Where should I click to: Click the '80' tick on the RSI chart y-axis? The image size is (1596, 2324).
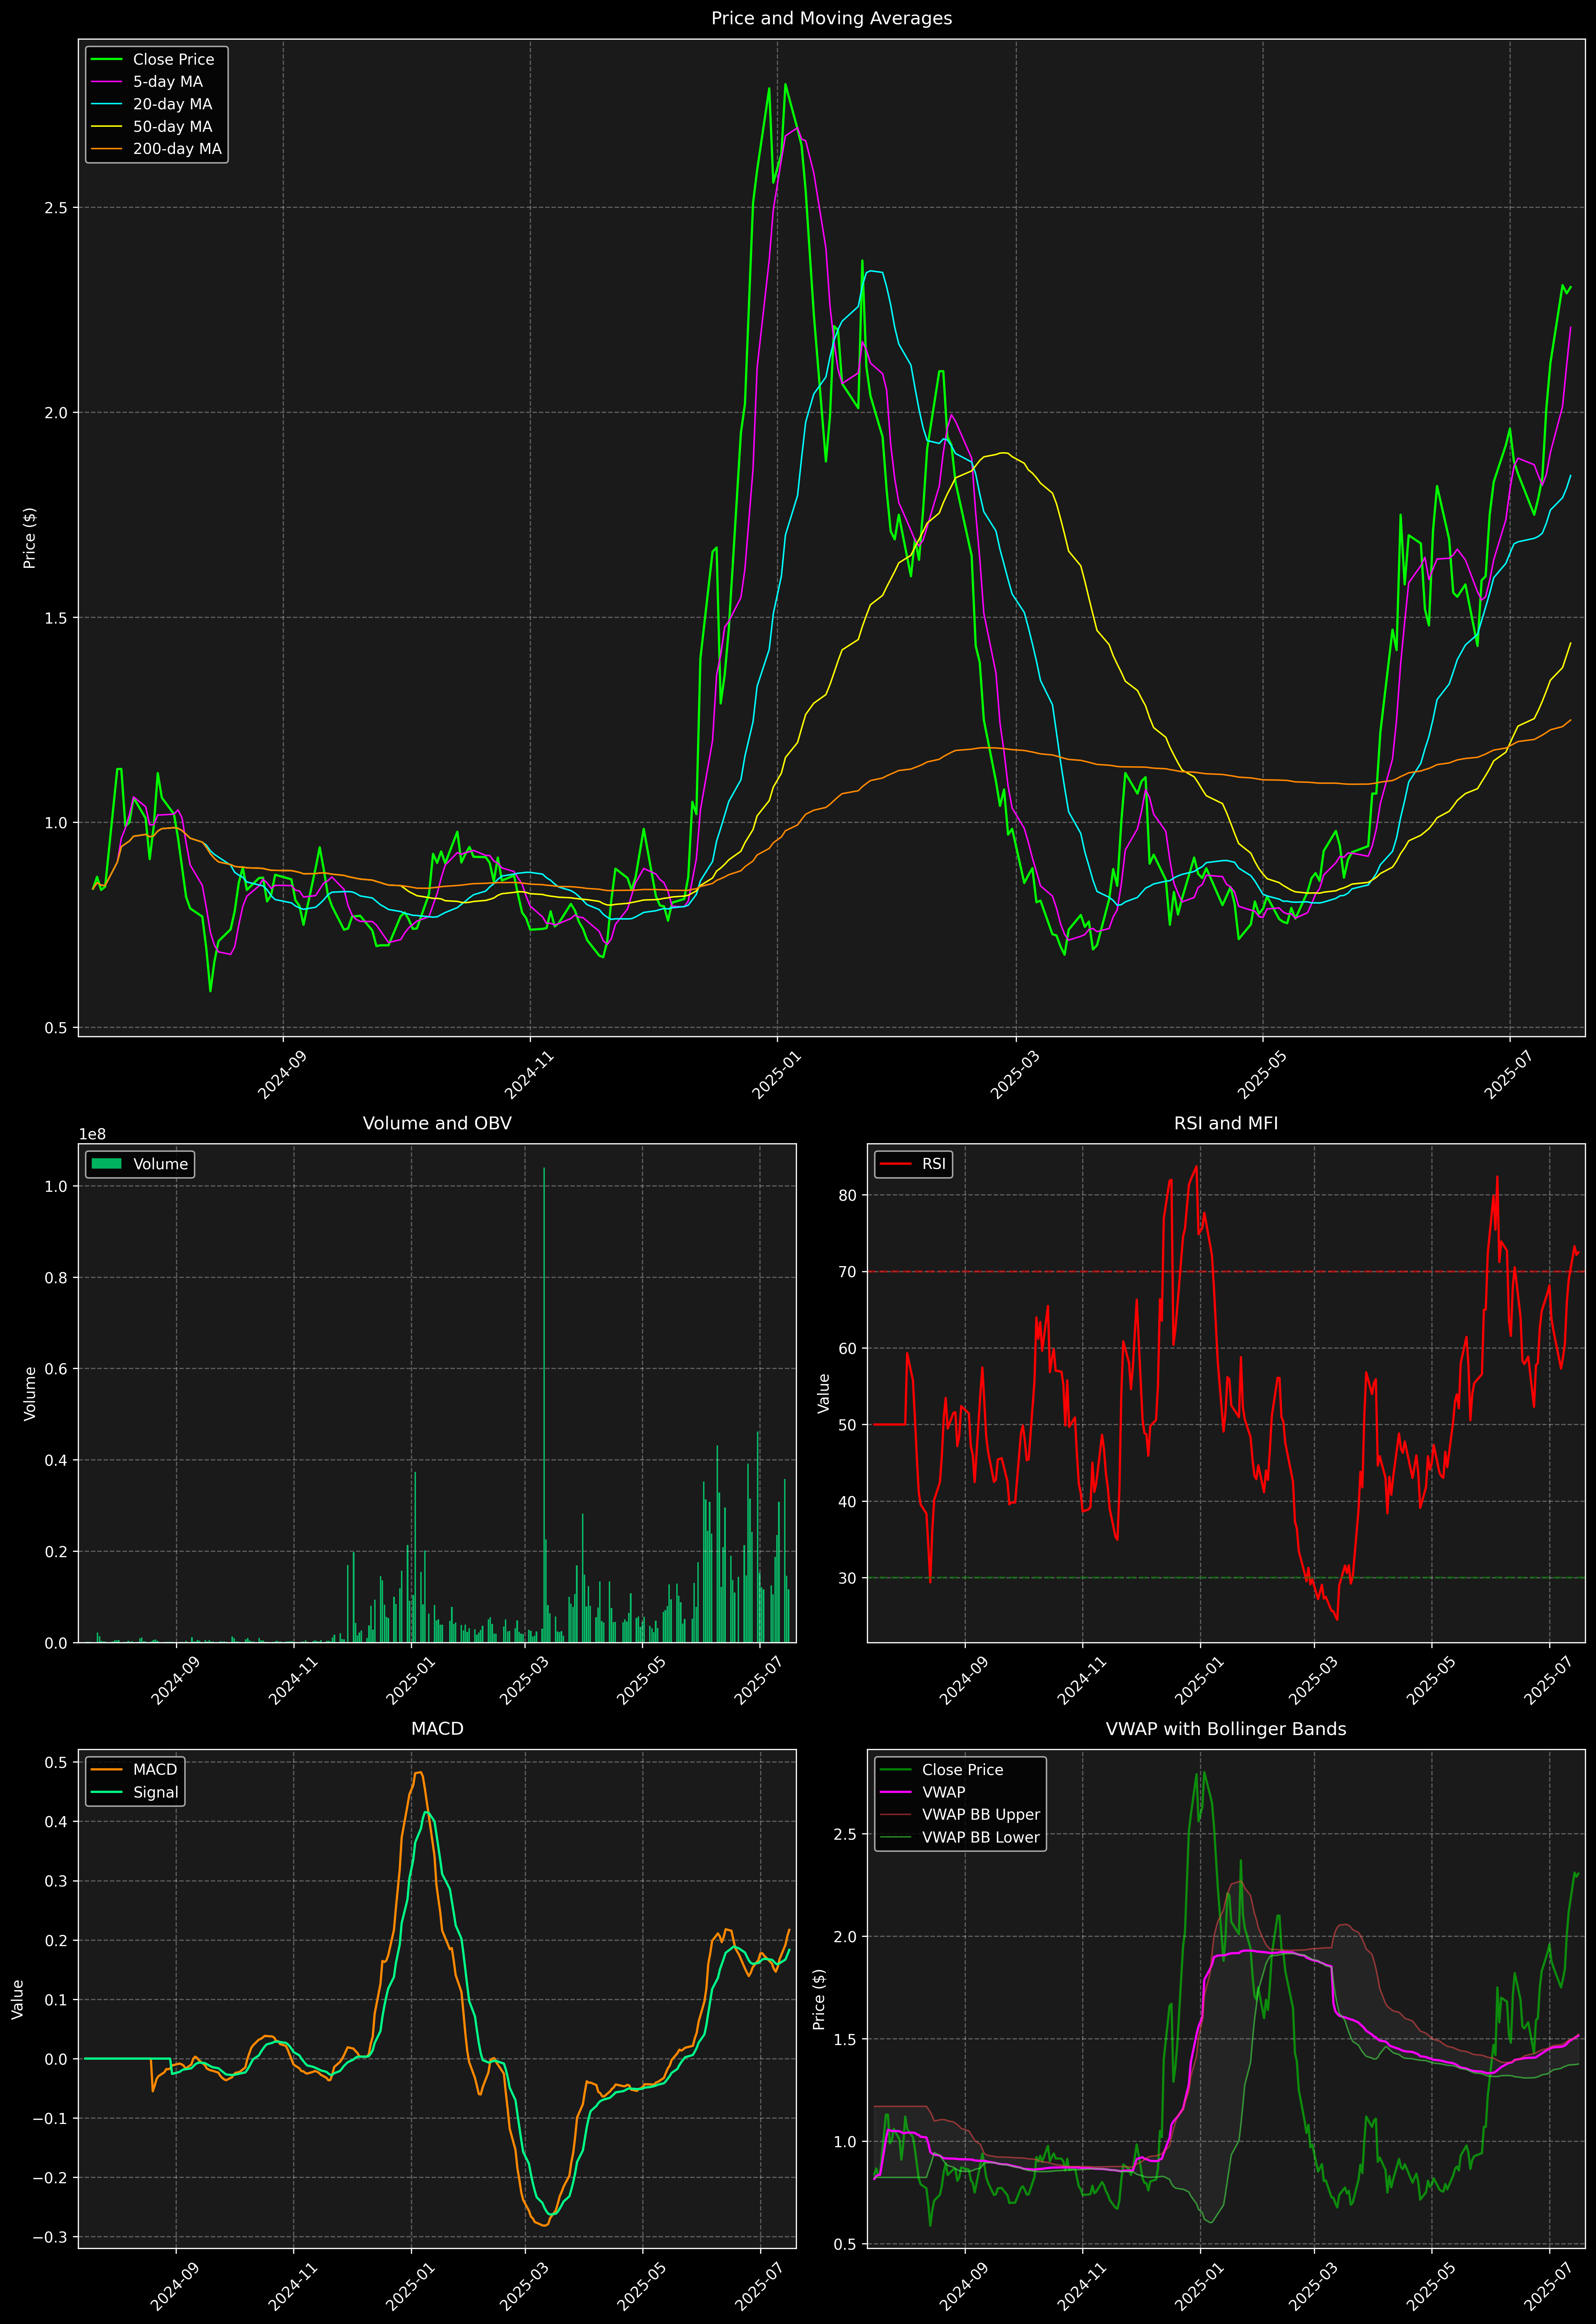[848, 1195]
